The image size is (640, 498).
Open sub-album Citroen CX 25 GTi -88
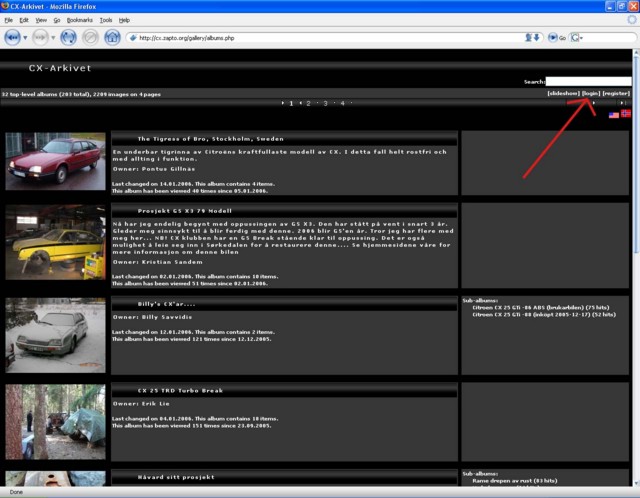click(x=544, y=315)
